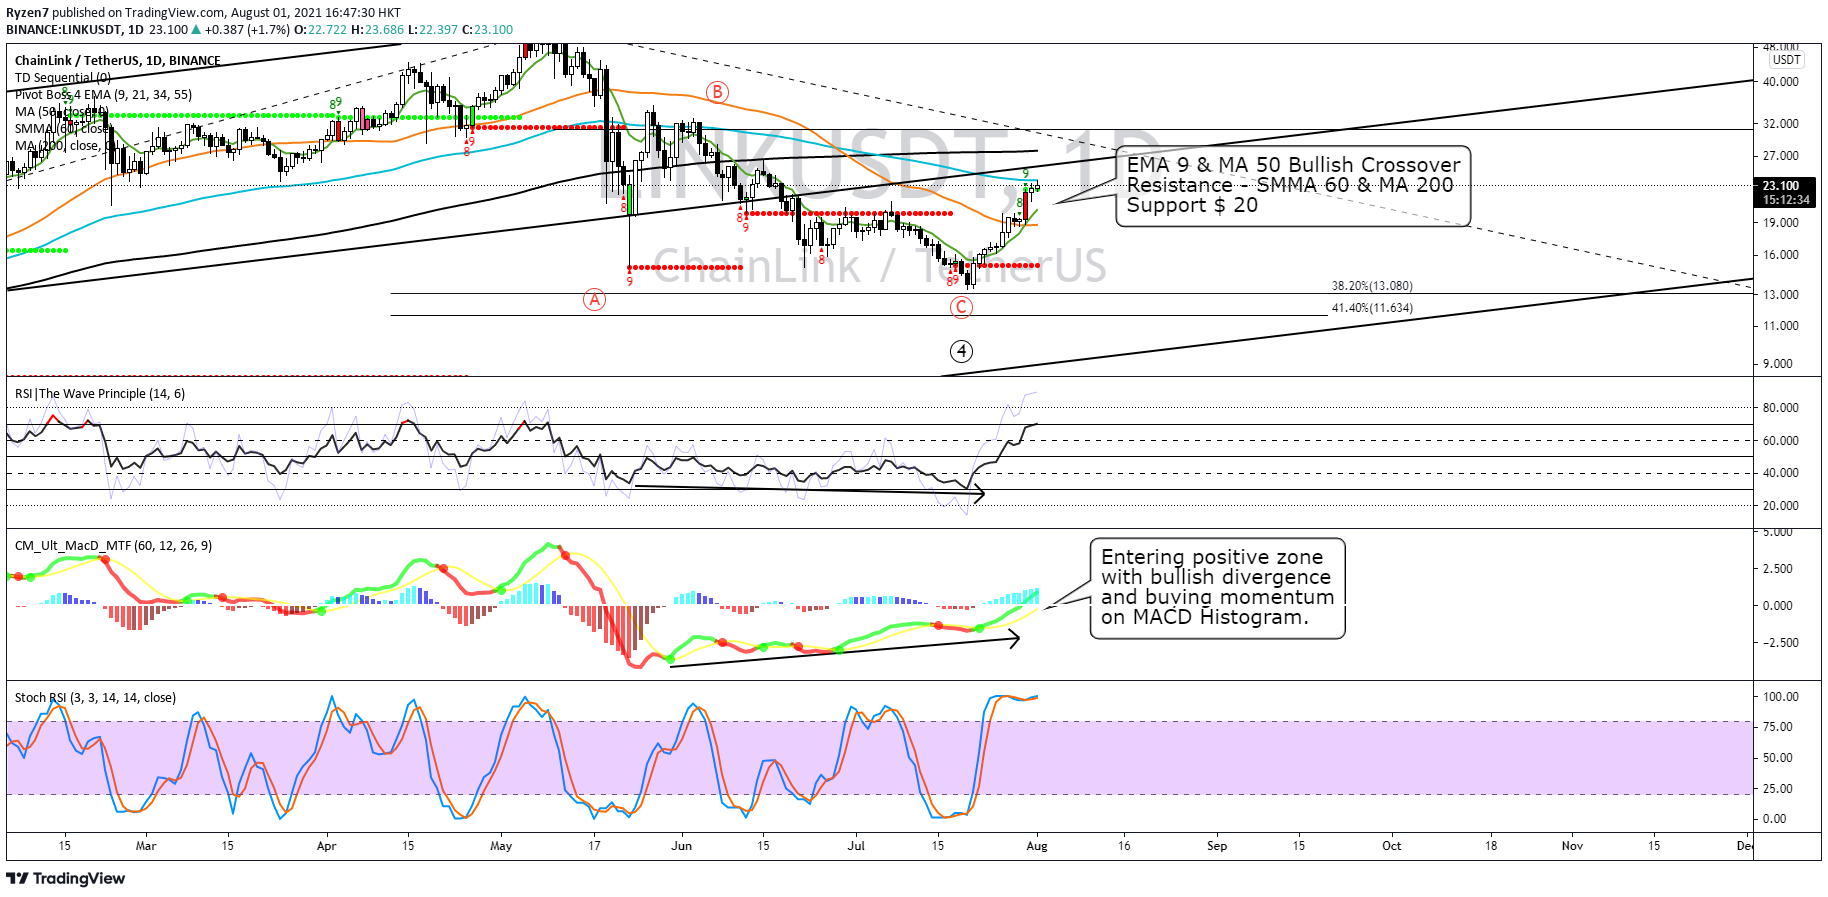Click the 38.20%(13.080) Fibonacci label
1828x897 pixels.
pos(1372,286)
